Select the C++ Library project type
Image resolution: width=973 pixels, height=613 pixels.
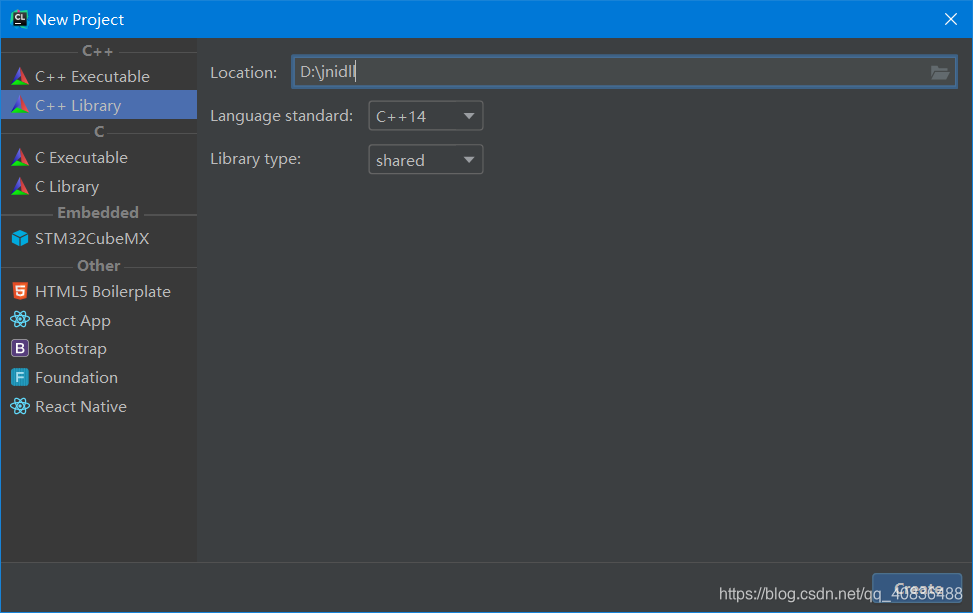tap(99, 105)
